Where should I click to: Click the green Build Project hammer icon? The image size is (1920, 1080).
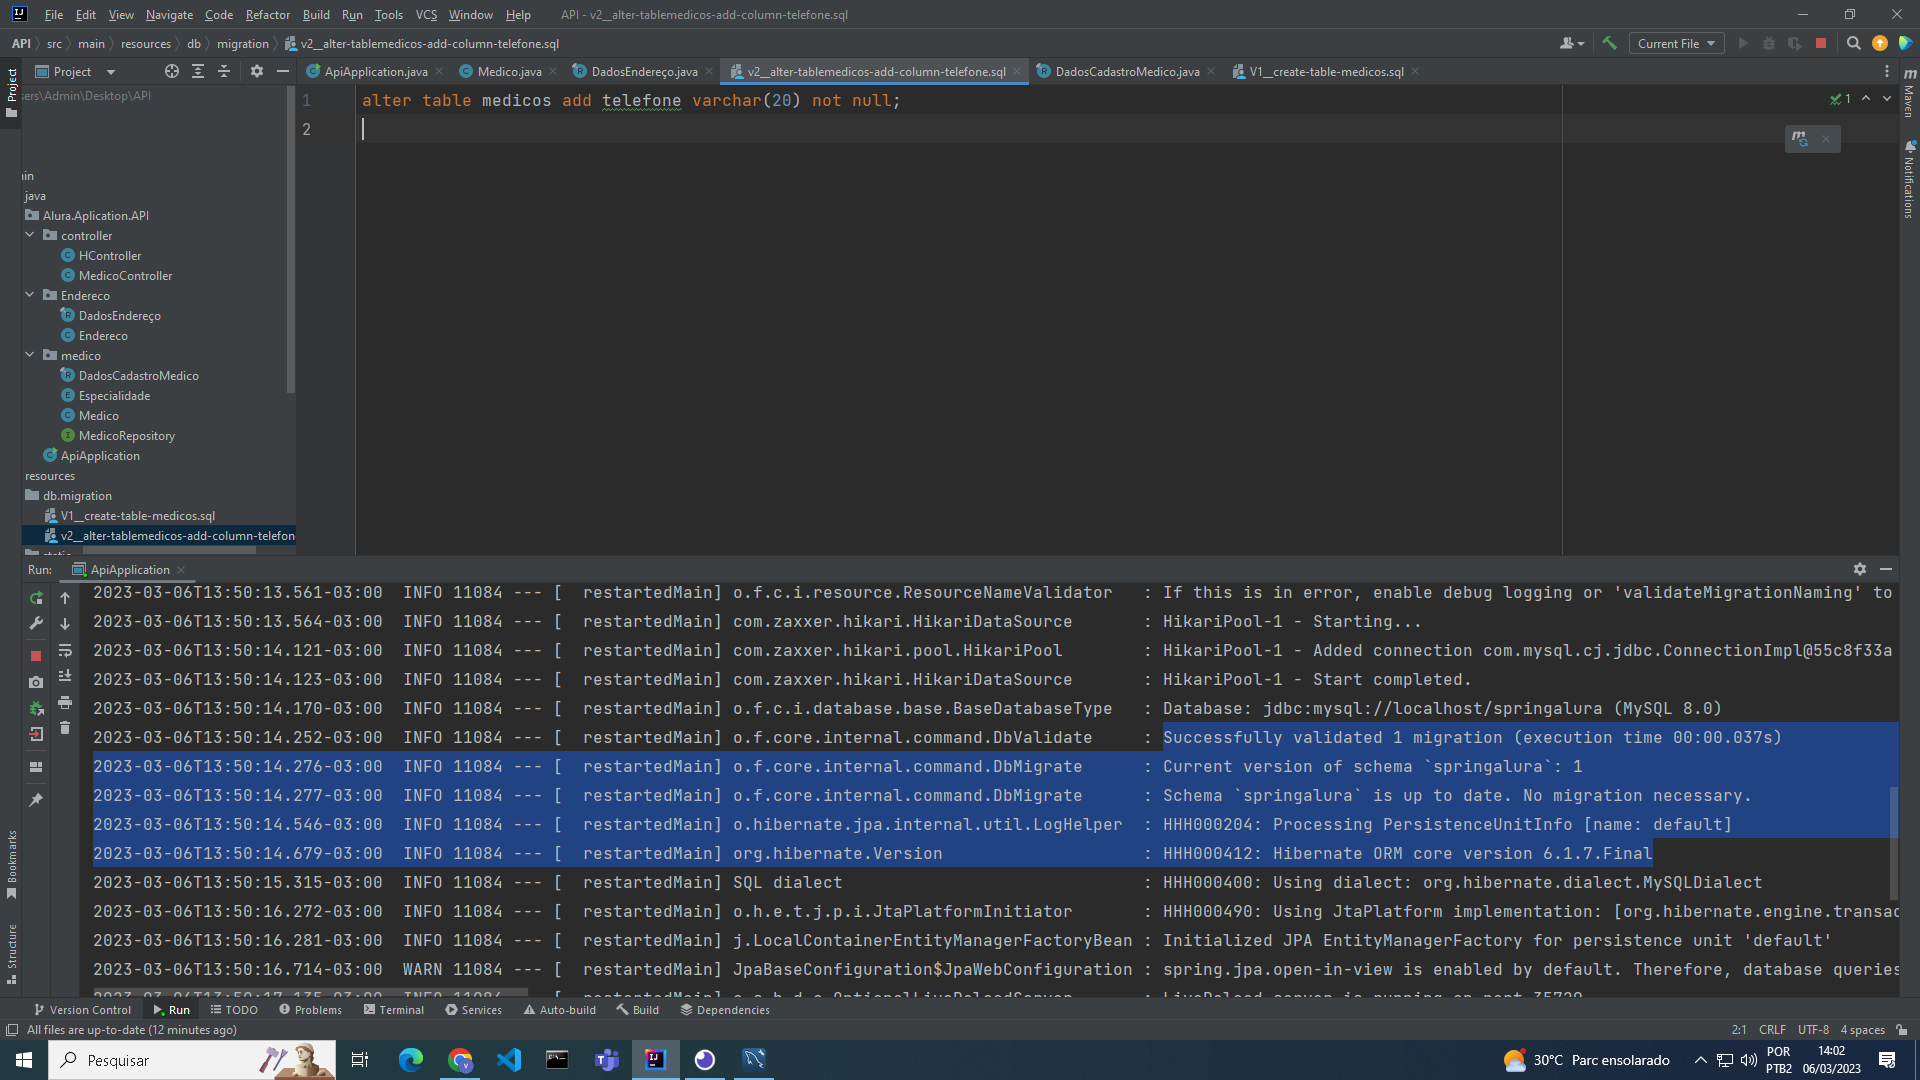(x=1609, y=43)
